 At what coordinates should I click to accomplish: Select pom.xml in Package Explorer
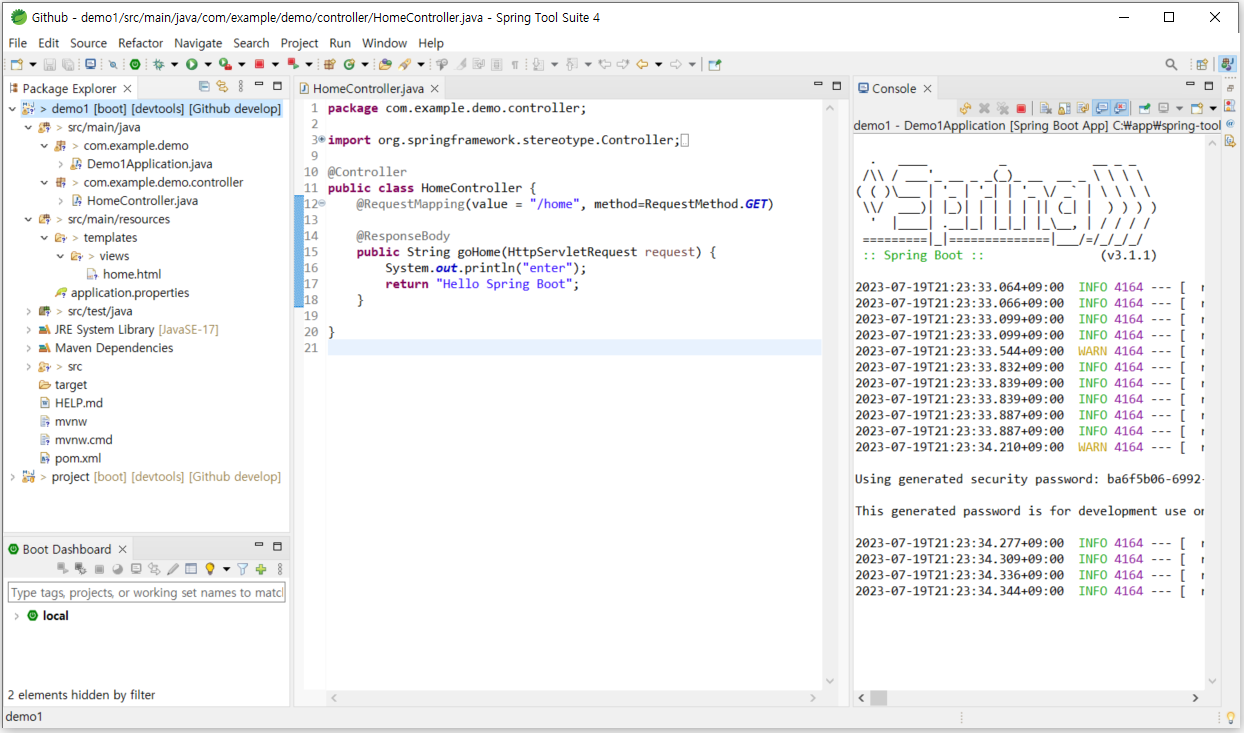pos(77,458)
